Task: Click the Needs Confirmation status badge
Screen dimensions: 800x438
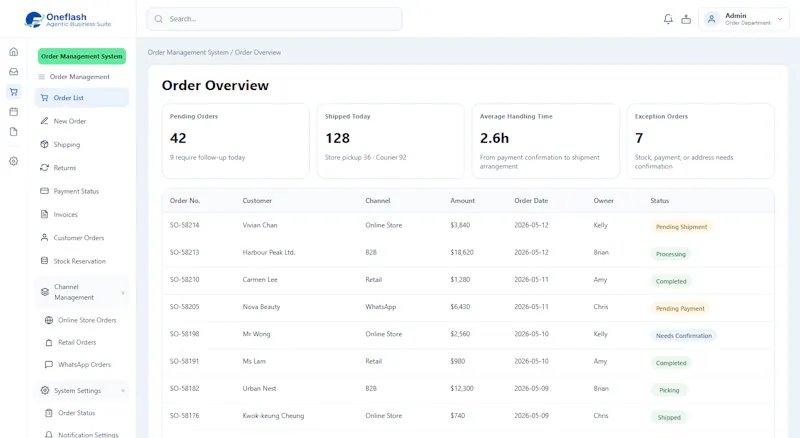Action: point(684,336)
